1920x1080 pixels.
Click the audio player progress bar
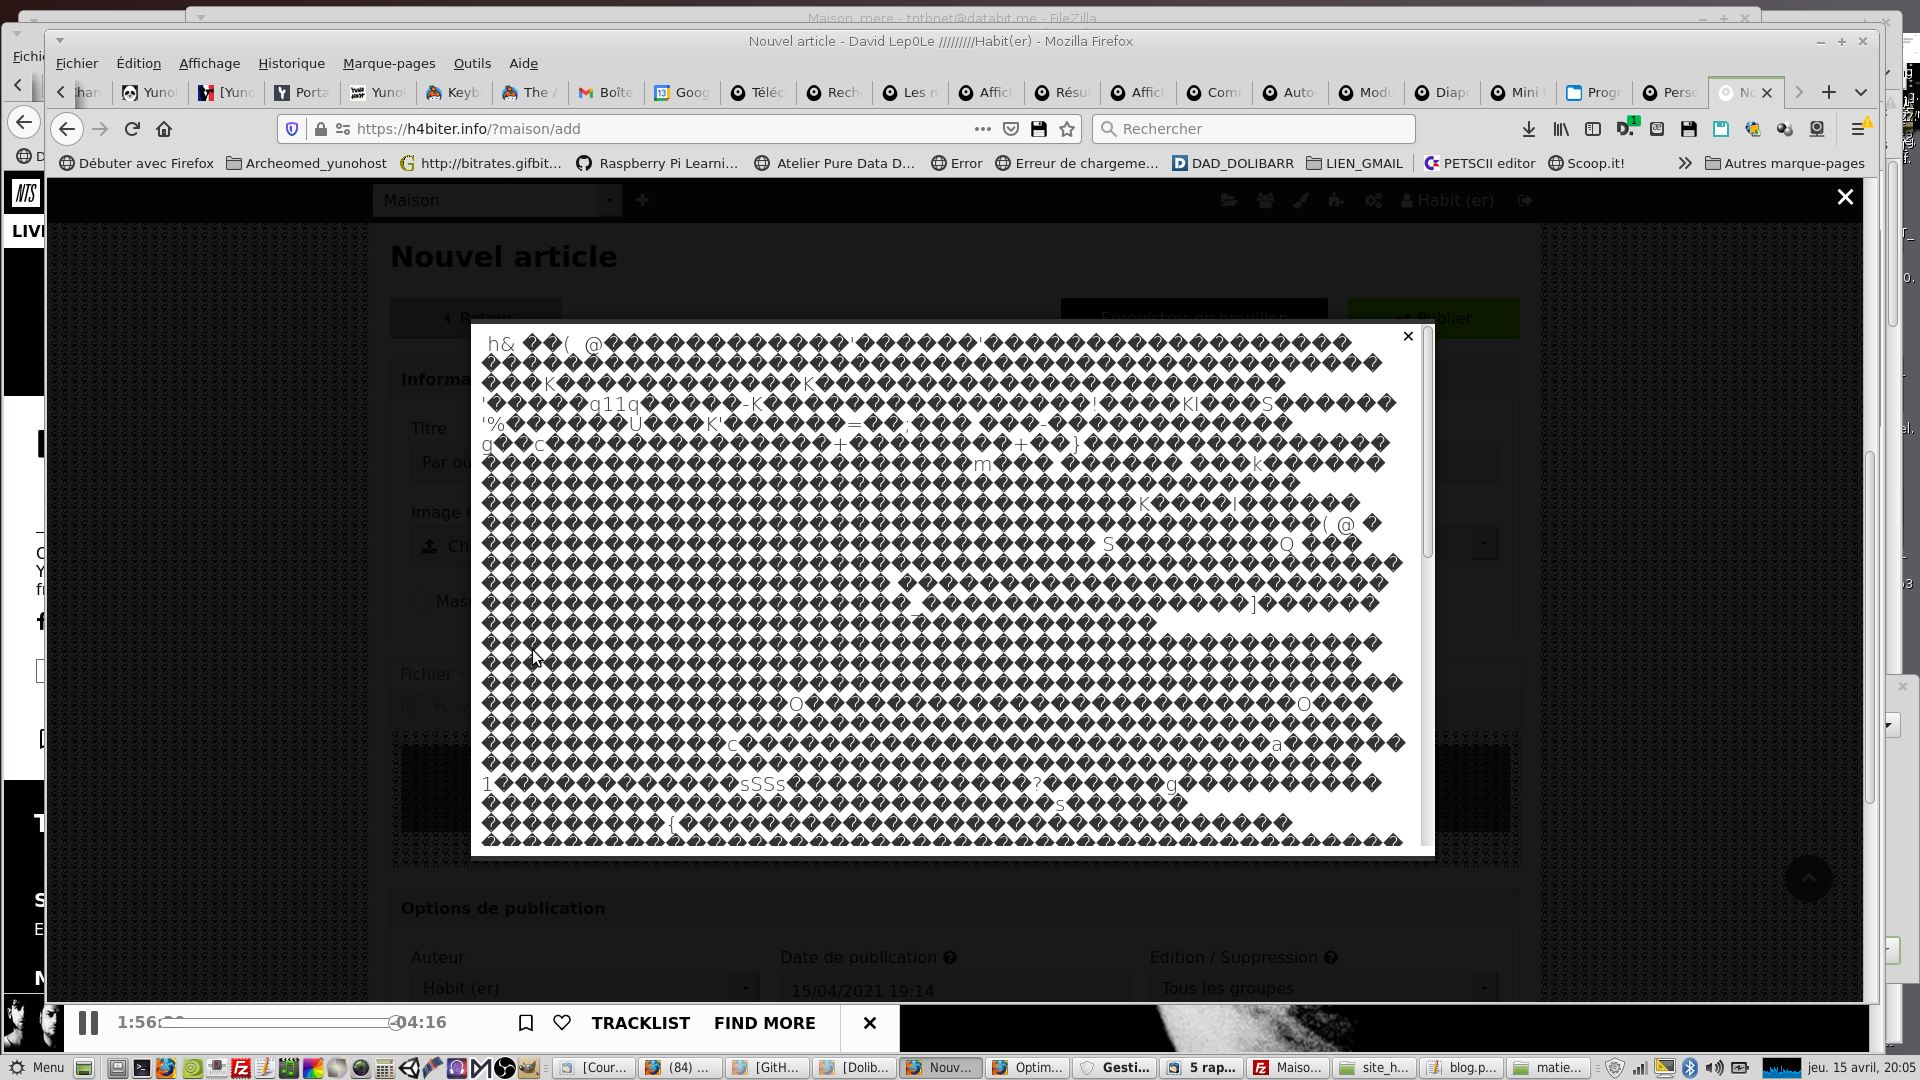point(280,1023)
